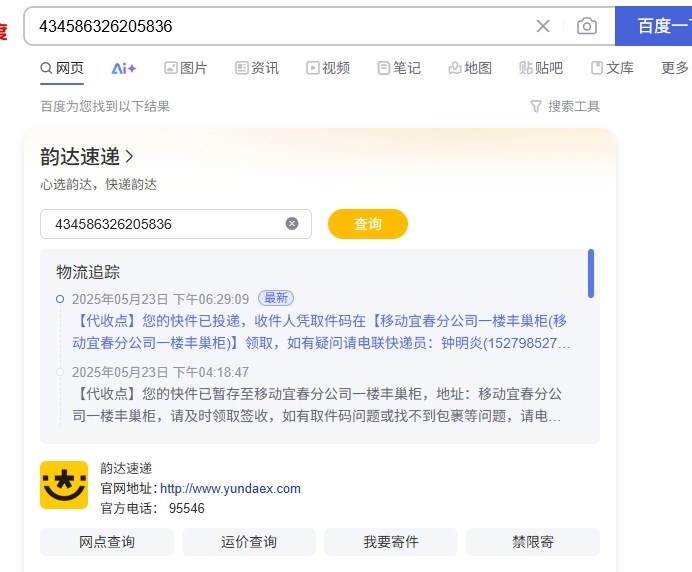Click 禁限寄 button
Image resolution: width=692 pixels, height=572 pixels.
(533, 542)
